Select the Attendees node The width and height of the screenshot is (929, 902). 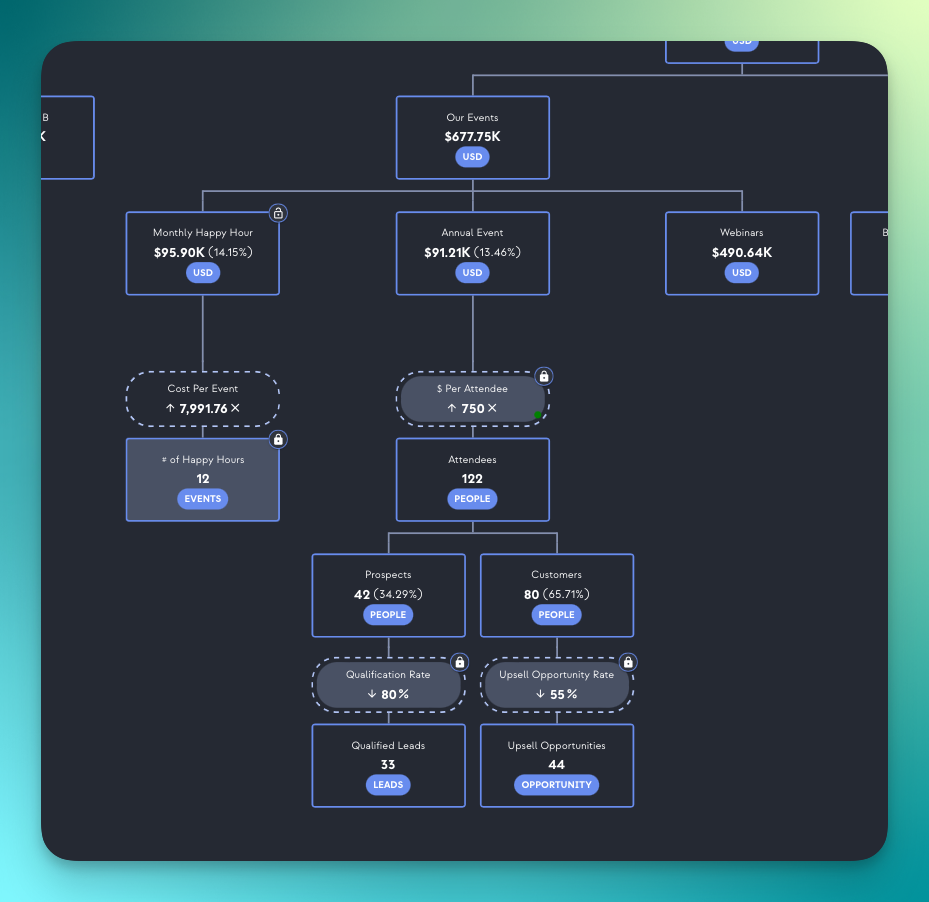tap(472, 479)
